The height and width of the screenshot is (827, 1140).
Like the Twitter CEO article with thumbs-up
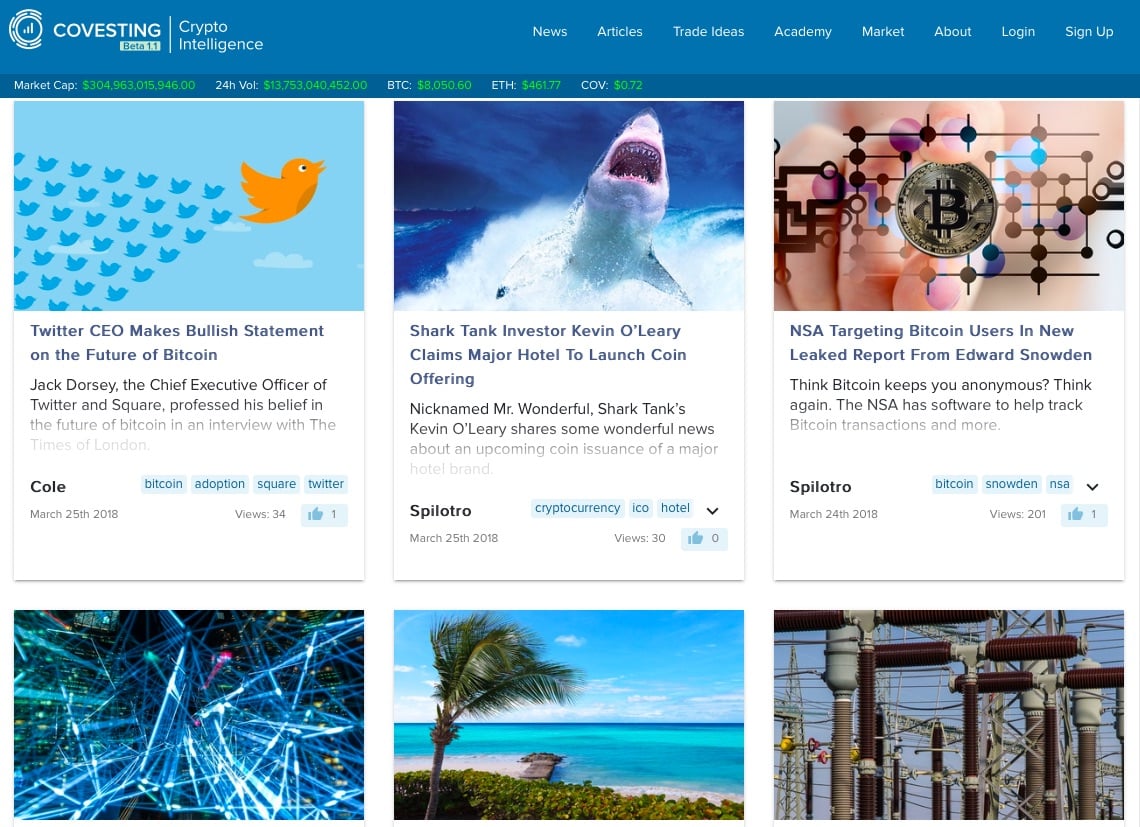point(323,514)
